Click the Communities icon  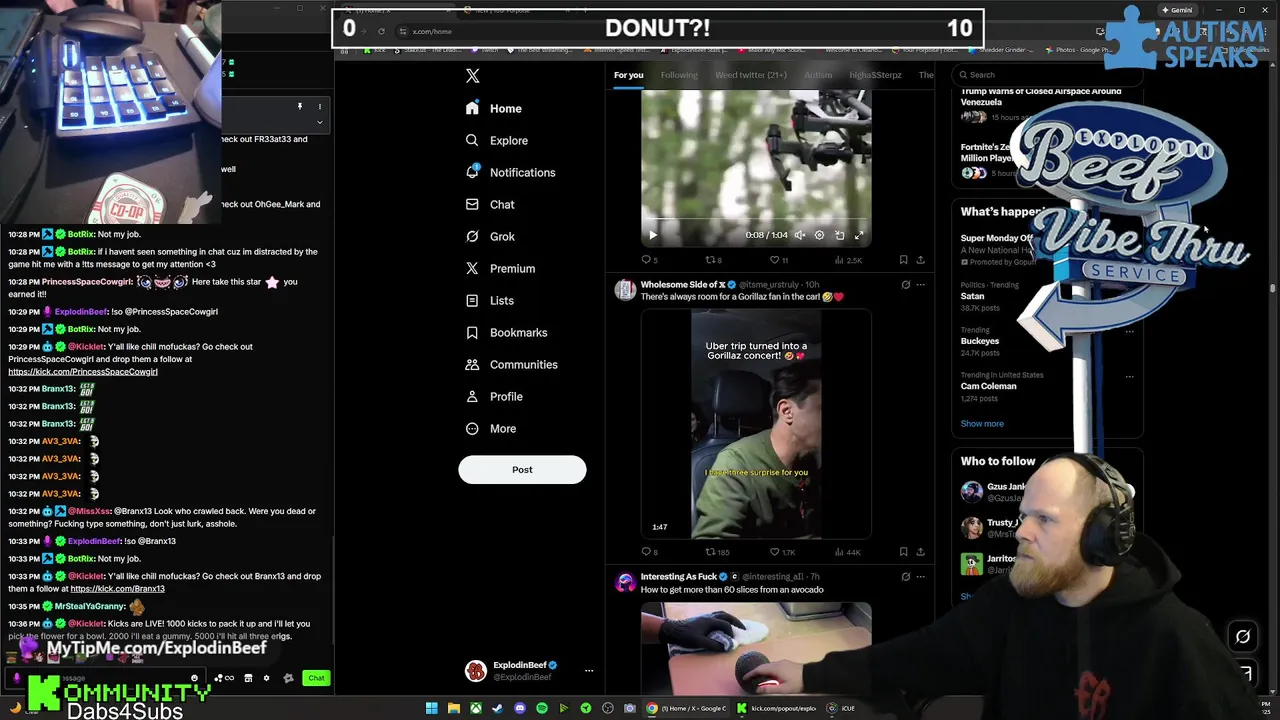472,364
